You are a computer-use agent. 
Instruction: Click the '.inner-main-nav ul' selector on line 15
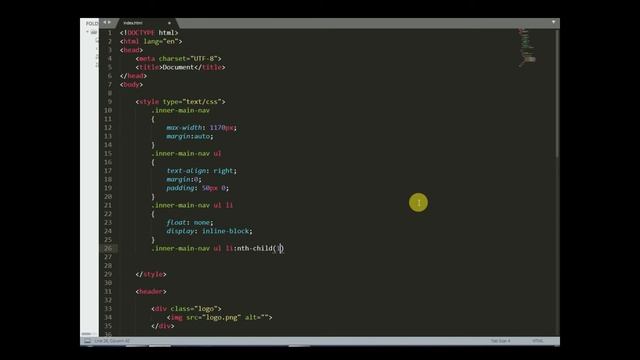(186, 153)
